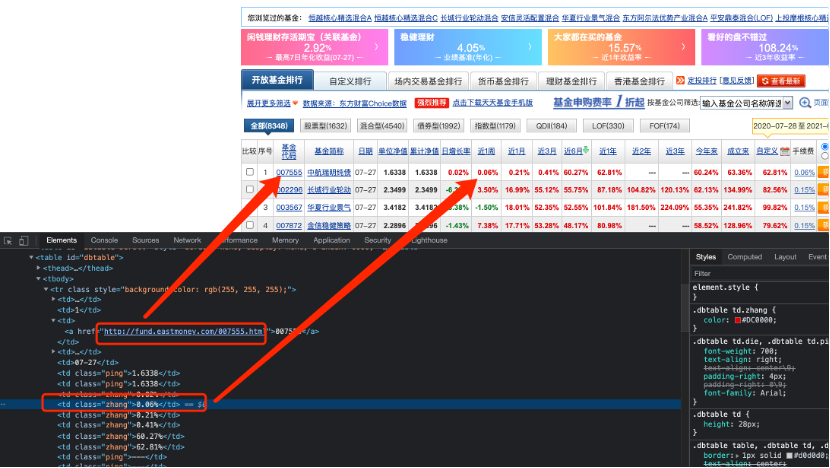Switch to the Computed styles pane tab

[x=744, y=257]
